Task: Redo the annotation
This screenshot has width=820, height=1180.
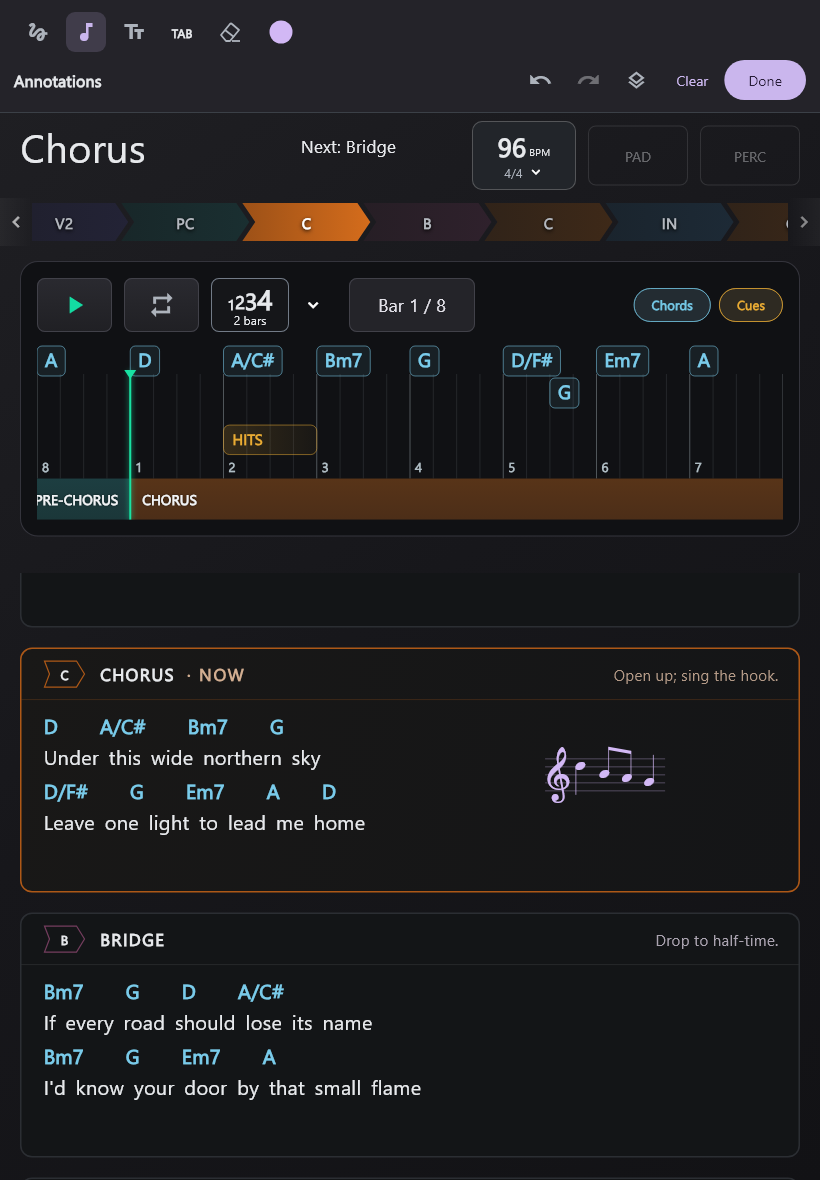Action: coord(588,81)
